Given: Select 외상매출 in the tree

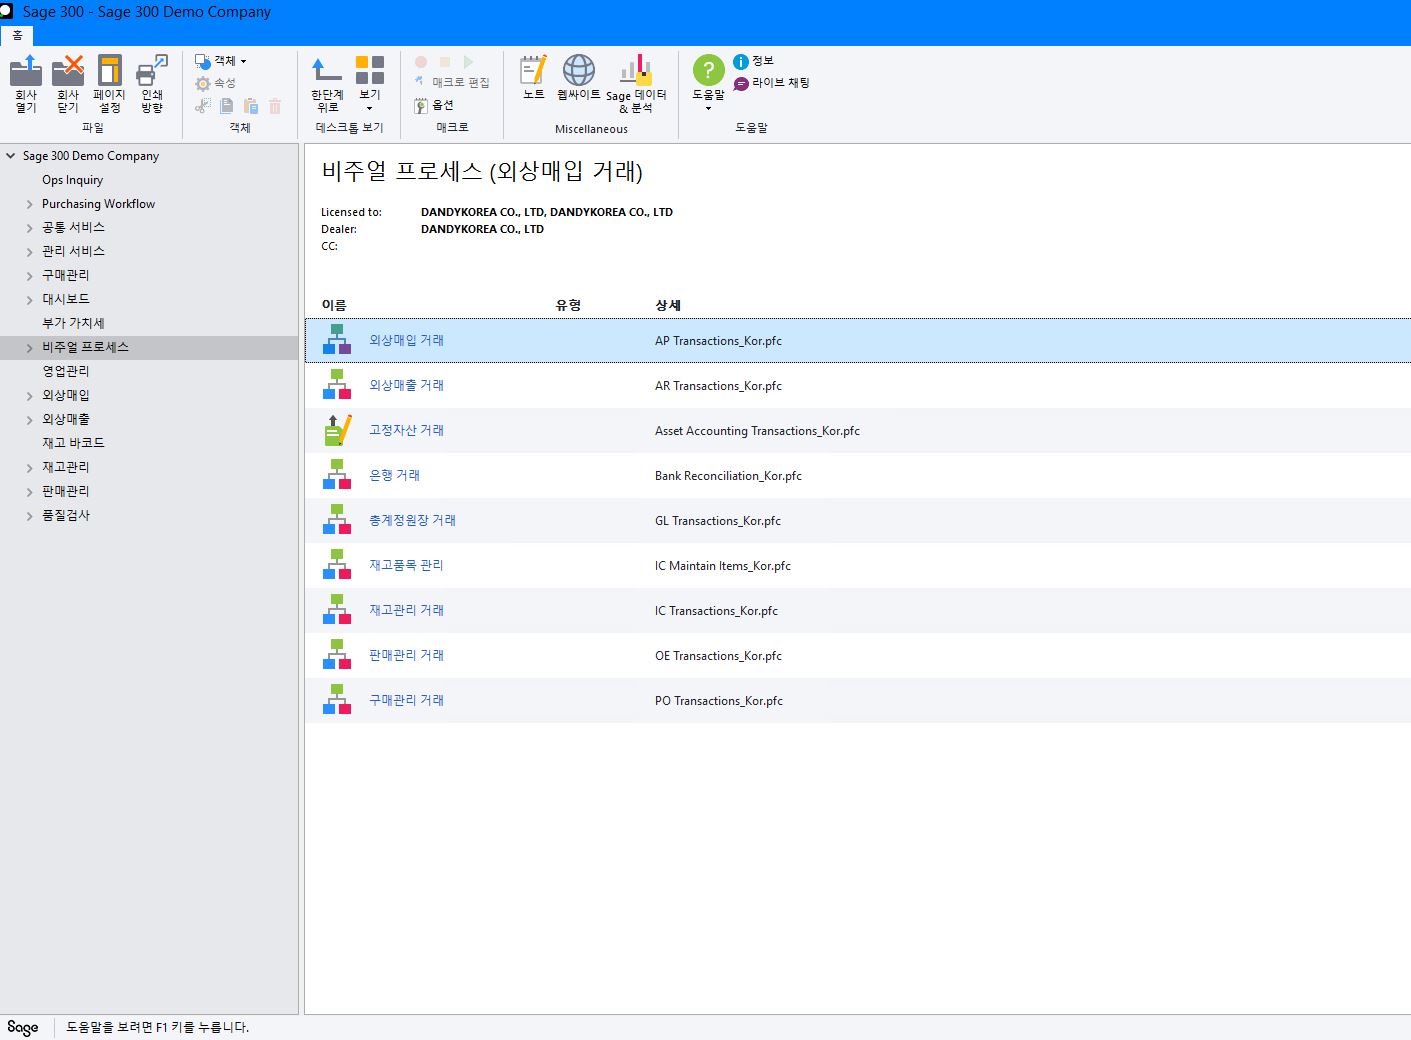Looking at the screenshot, I should click(x=66, y=419).
